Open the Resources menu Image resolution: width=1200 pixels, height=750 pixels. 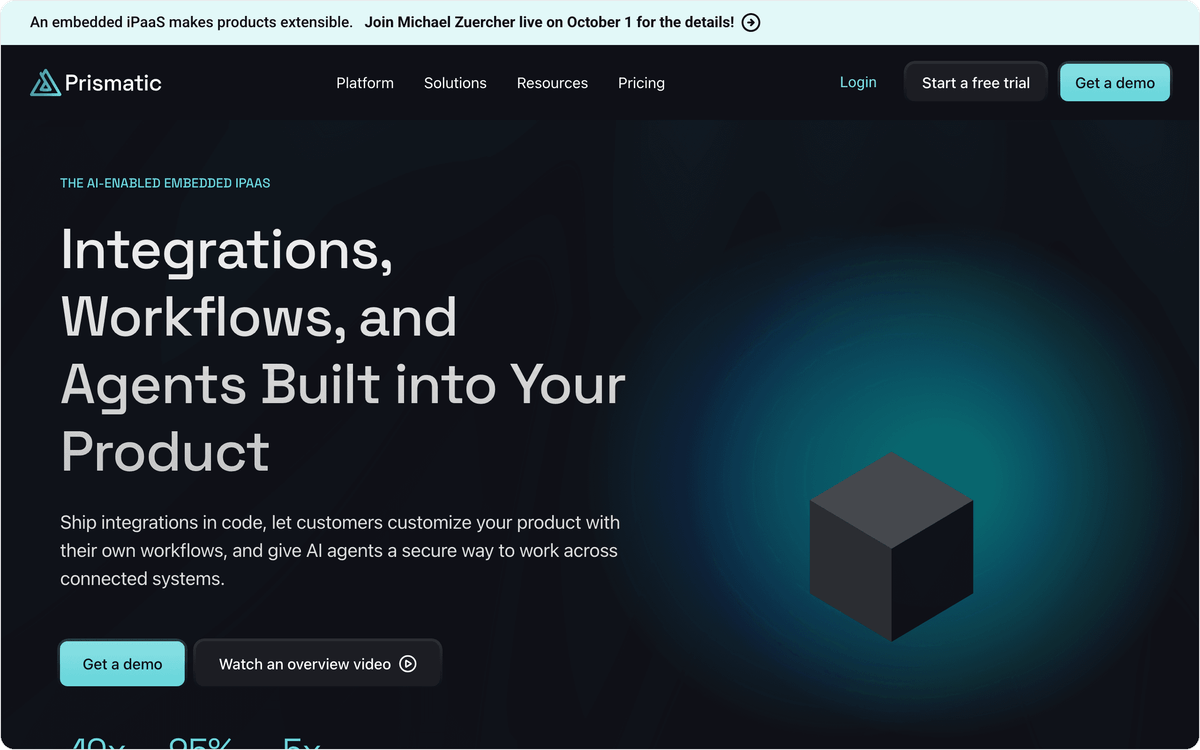tap(552, 83)
